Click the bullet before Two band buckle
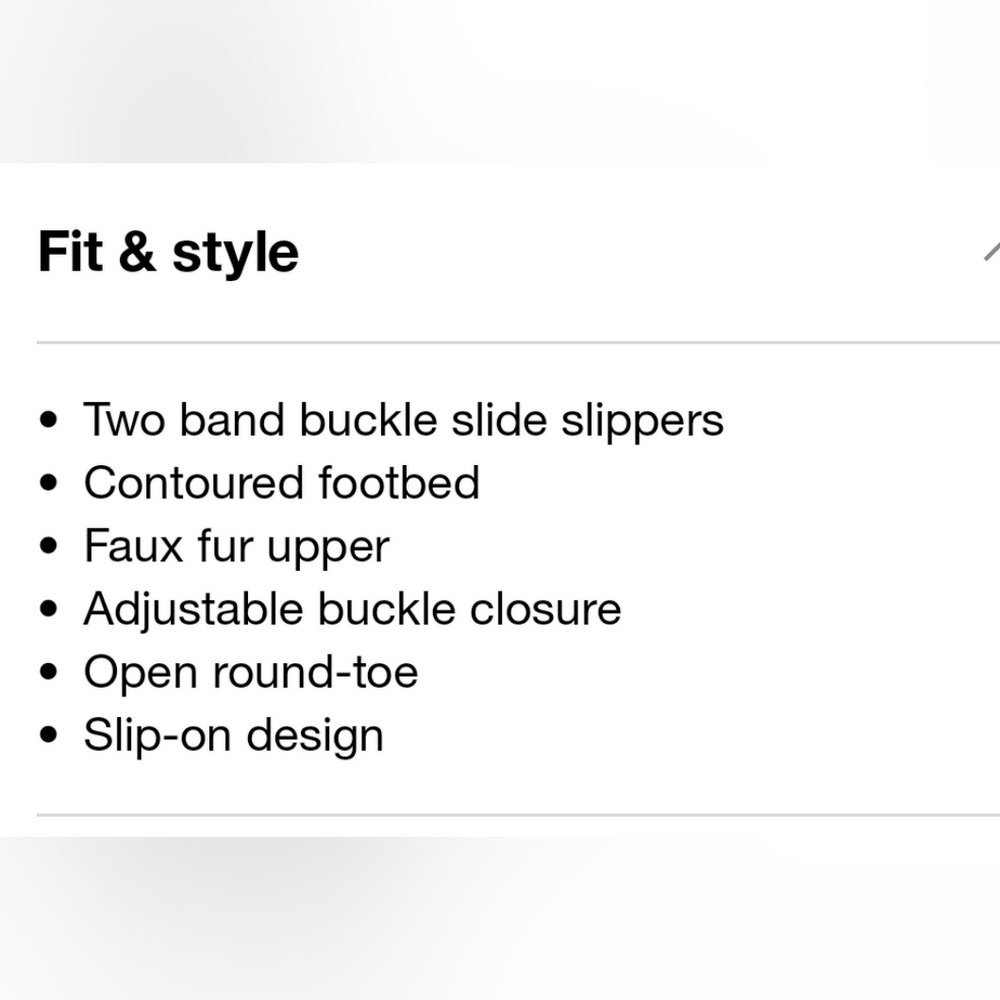 (x=48, y=420)
